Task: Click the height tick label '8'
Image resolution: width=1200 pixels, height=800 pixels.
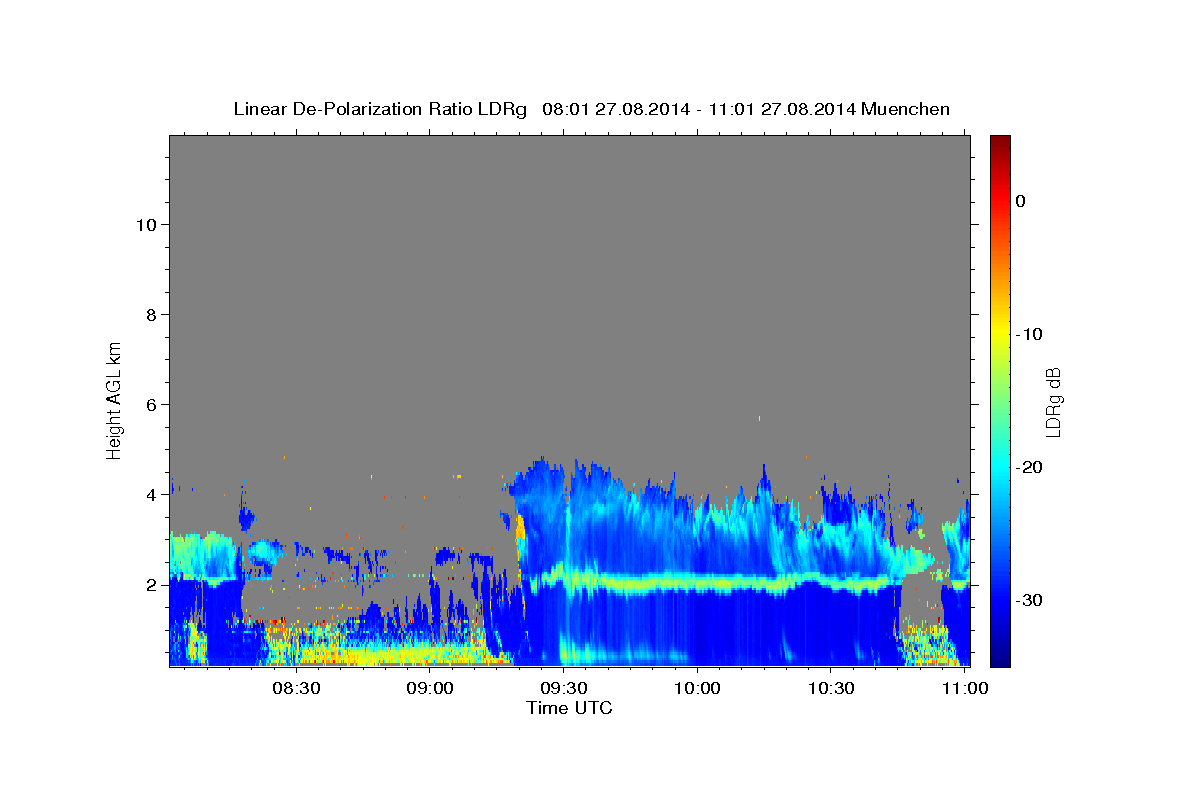Action: (x=149, y=314)
